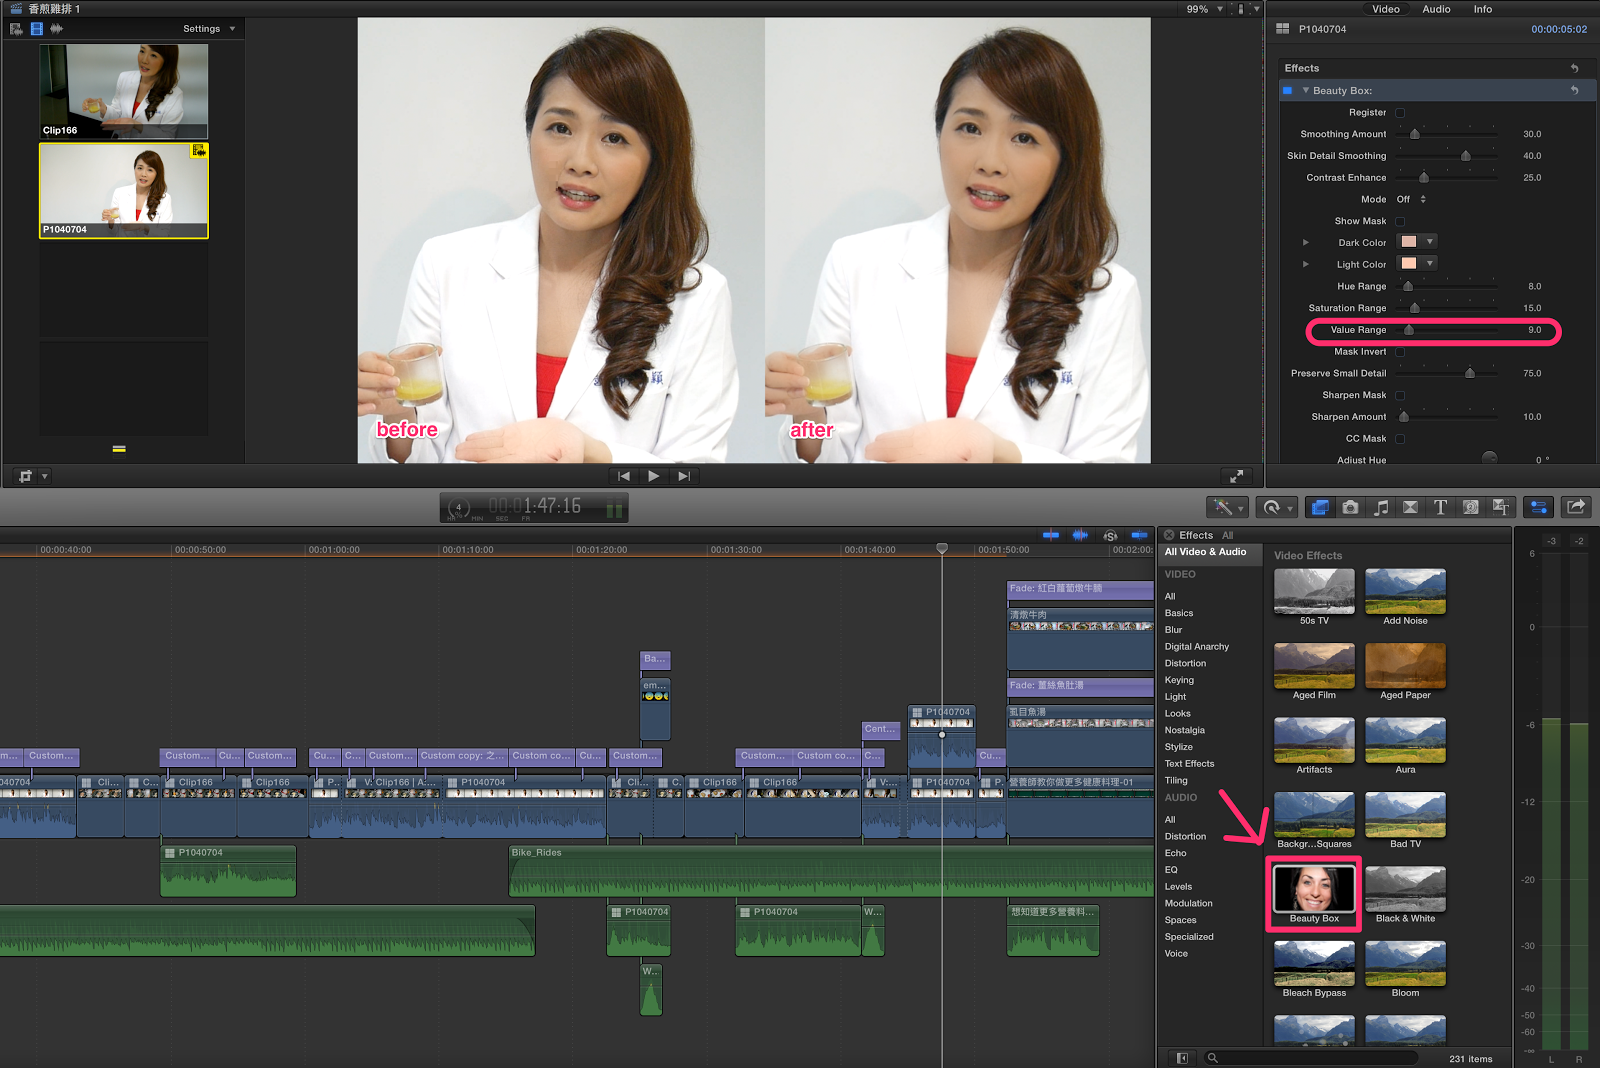Screen dimensions: 1600x1068
Task: Click the Skin Detail Smoothing slider handle
Action: coord(1466,156)
